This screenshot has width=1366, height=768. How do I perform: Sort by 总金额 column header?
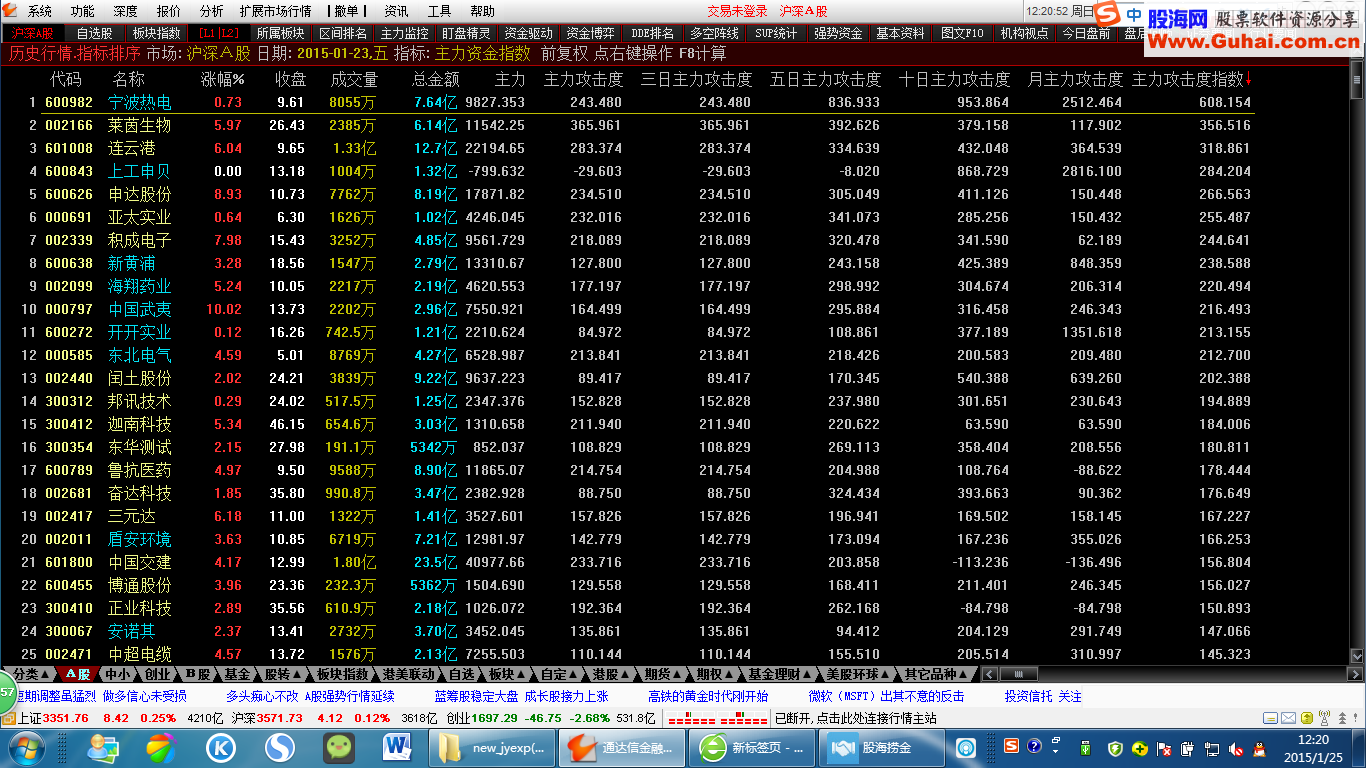[435, 79]
